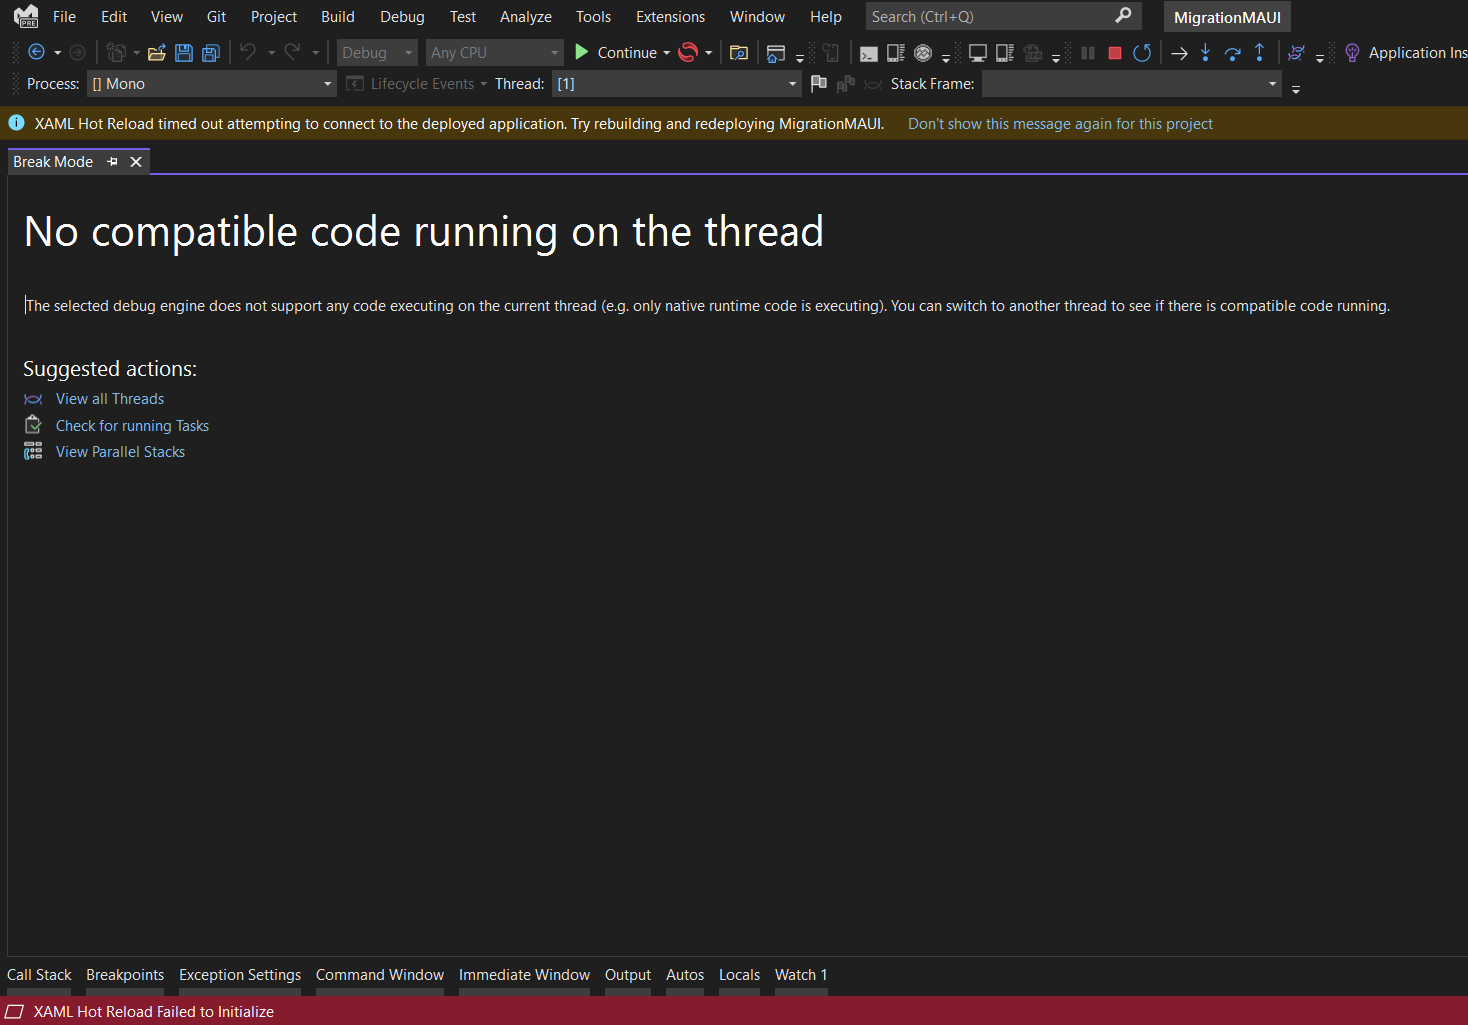The image size is (1468, 1025).
Task: Click the View all Threads link
Action: pos(110,398)
